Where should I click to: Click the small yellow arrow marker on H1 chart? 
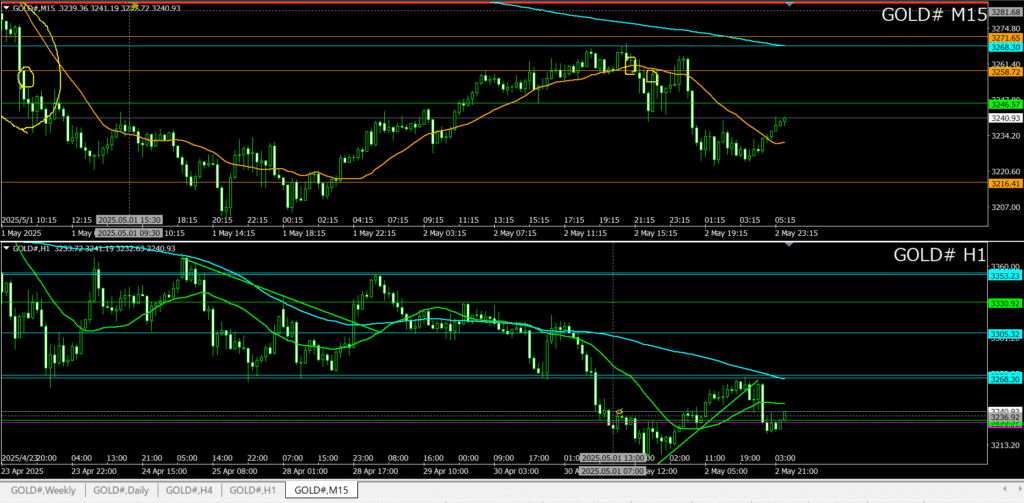click(620, 412)
